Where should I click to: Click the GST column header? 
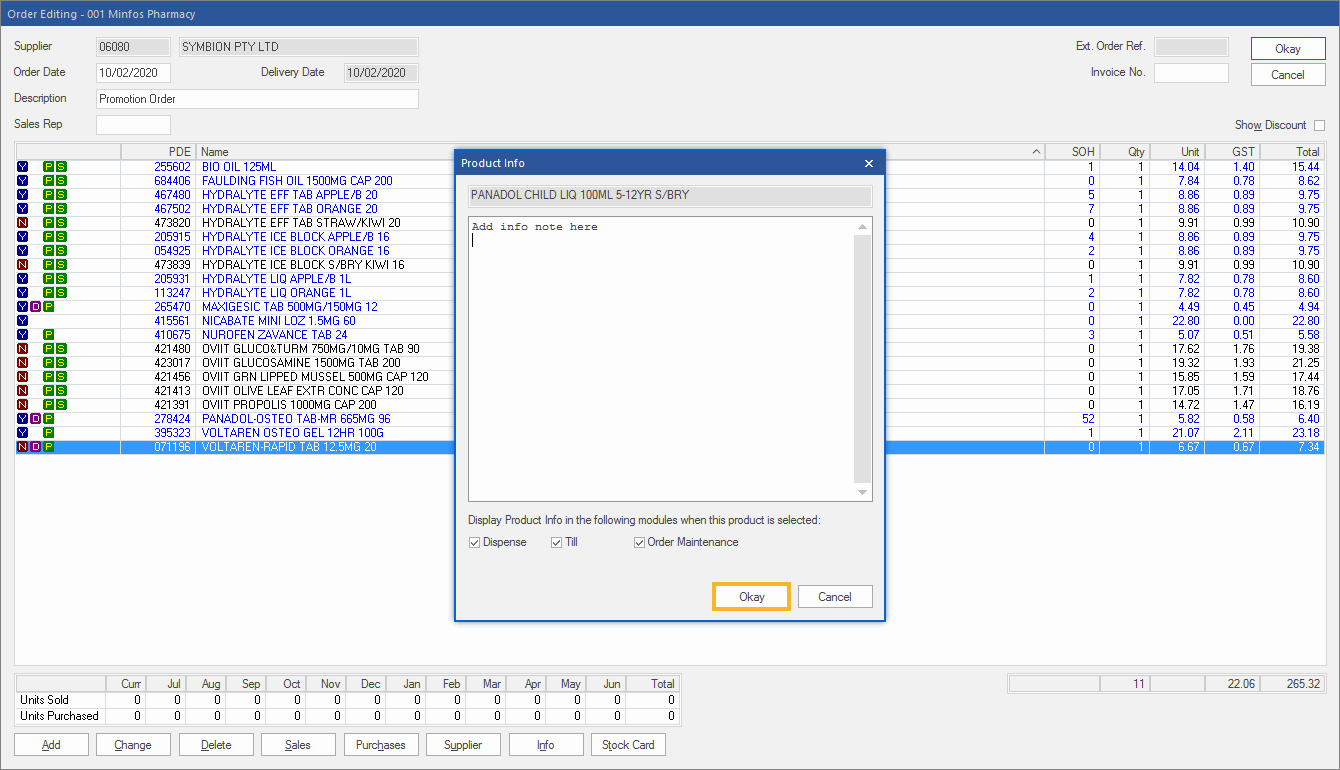pos(1231,152)
